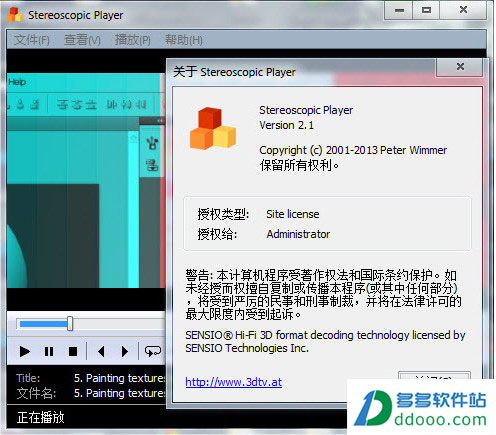Click the SENSIO Hi-Fi 3D licensing text
Screen dimensions: 496x435
pyautogui.click(x=325, y=341)
